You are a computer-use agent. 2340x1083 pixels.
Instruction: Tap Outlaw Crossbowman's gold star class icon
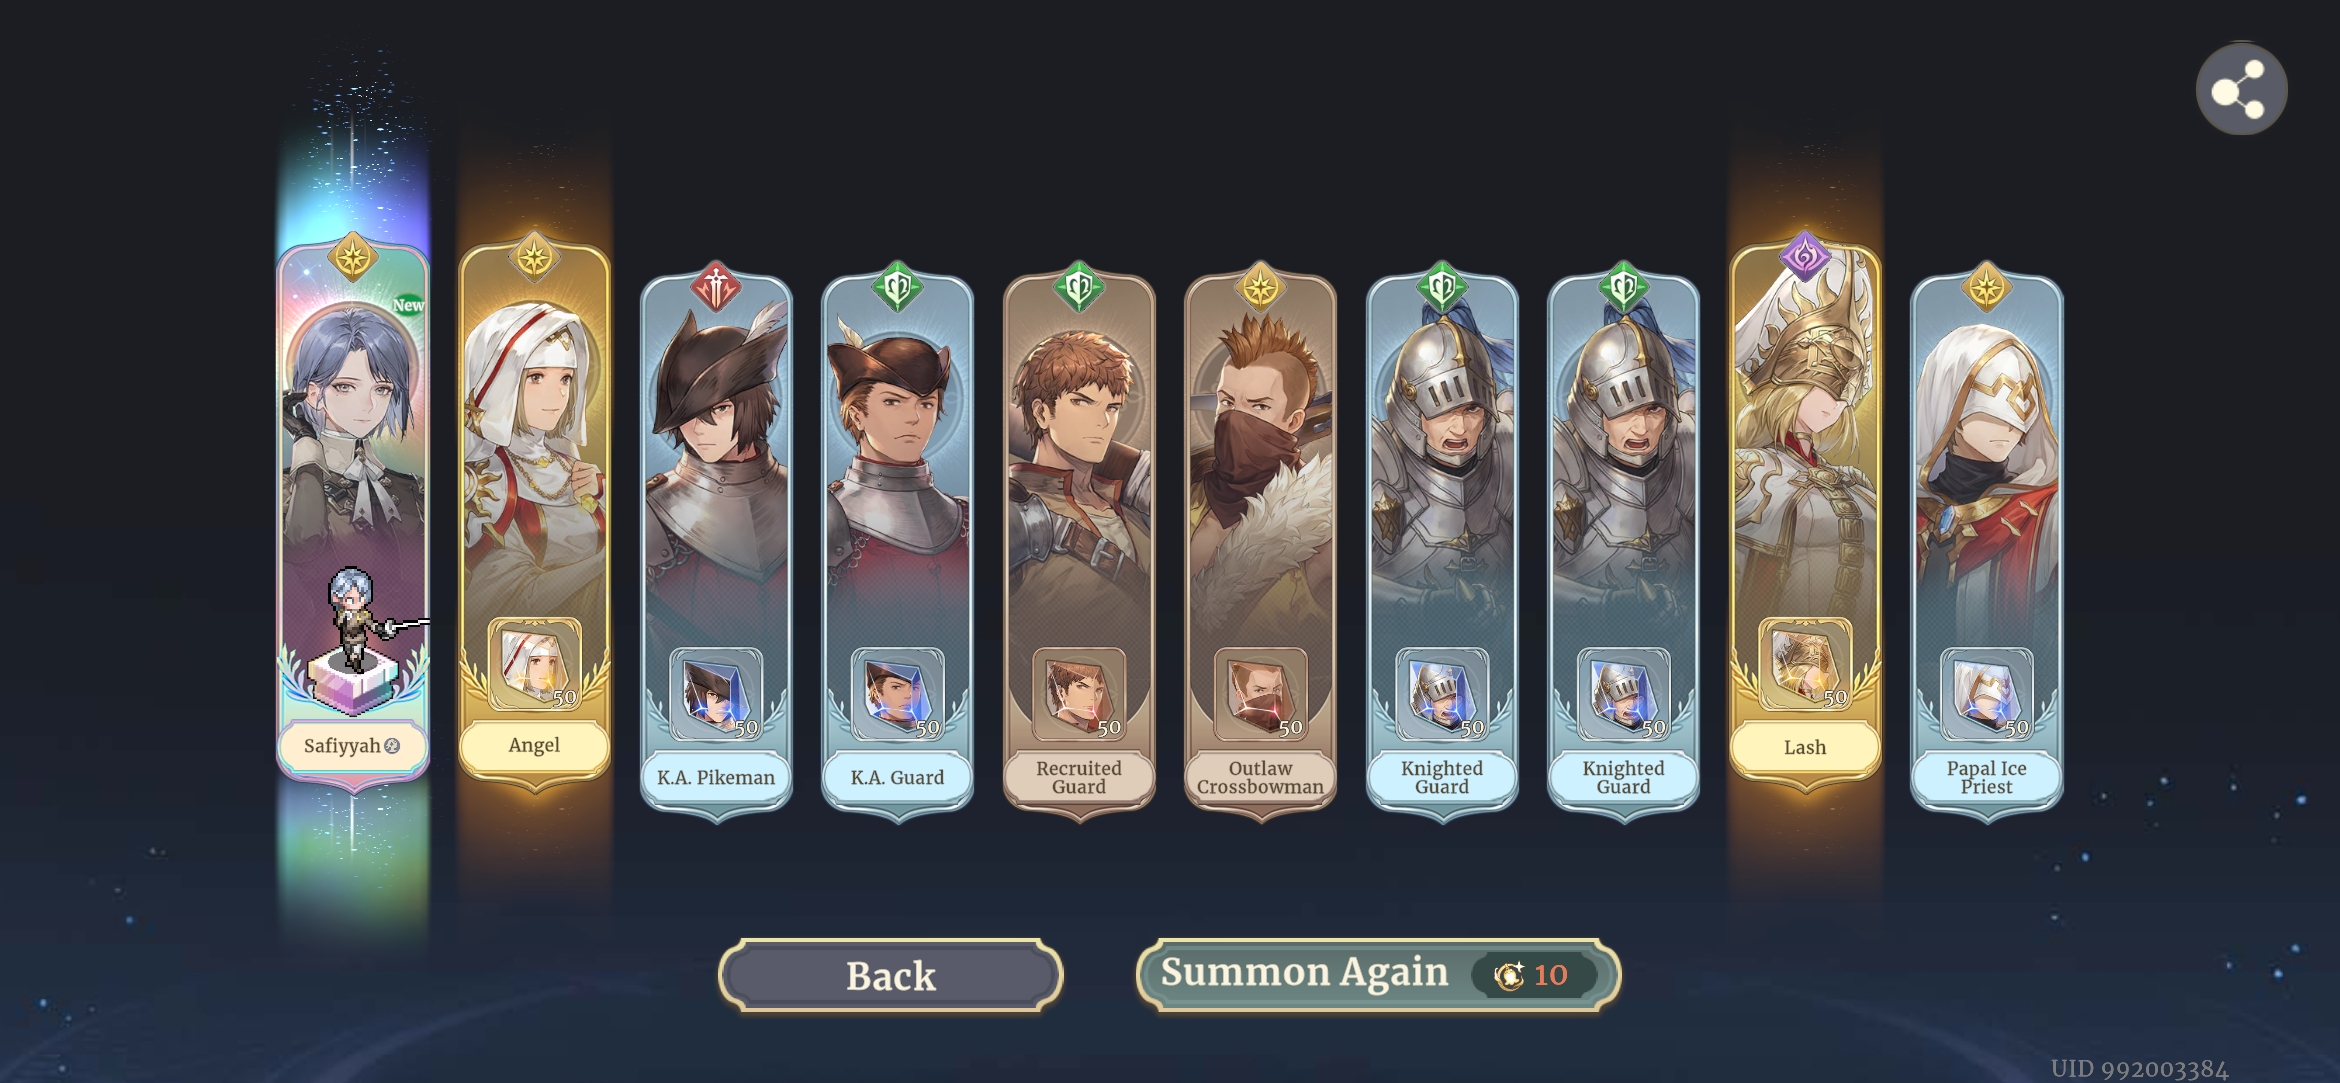coord(1260,287)
